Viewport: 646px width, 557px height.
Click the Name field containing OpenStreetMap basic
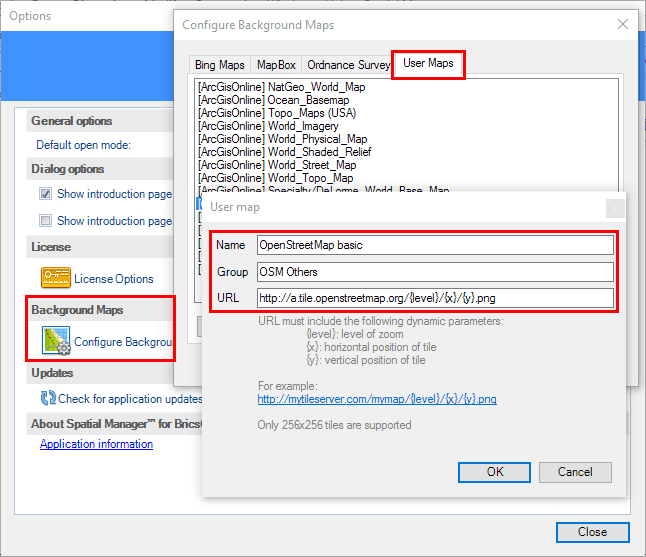click(x=435, y=245)
